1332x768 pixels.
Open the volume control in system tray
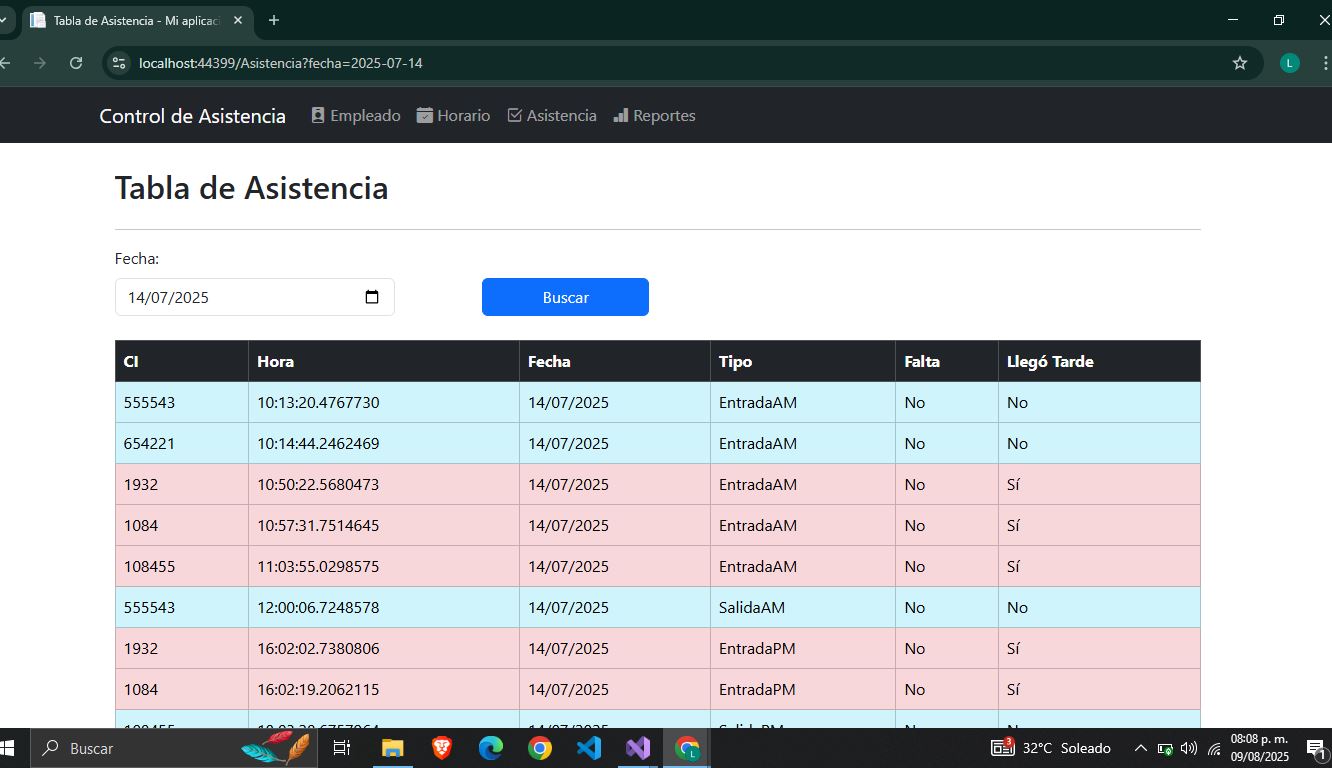(x=1189, y=748)
